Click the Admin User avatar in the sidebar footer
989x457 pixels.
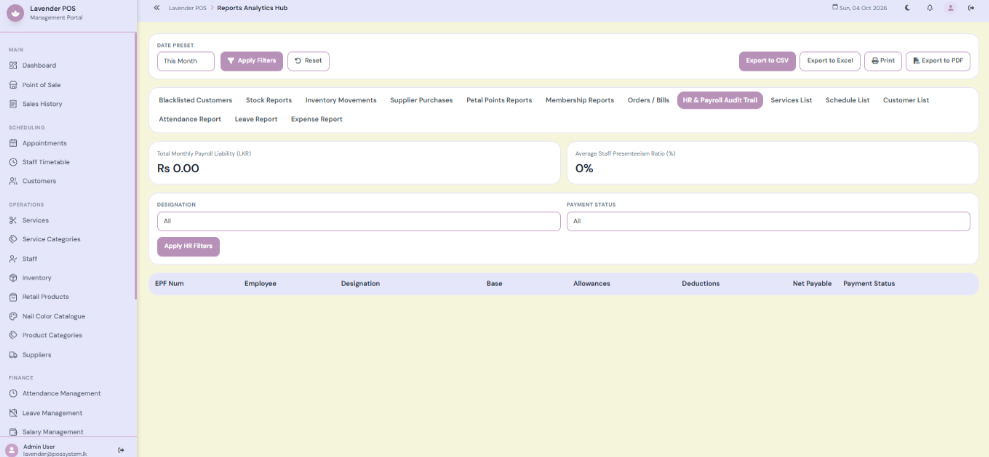point(11,449)
